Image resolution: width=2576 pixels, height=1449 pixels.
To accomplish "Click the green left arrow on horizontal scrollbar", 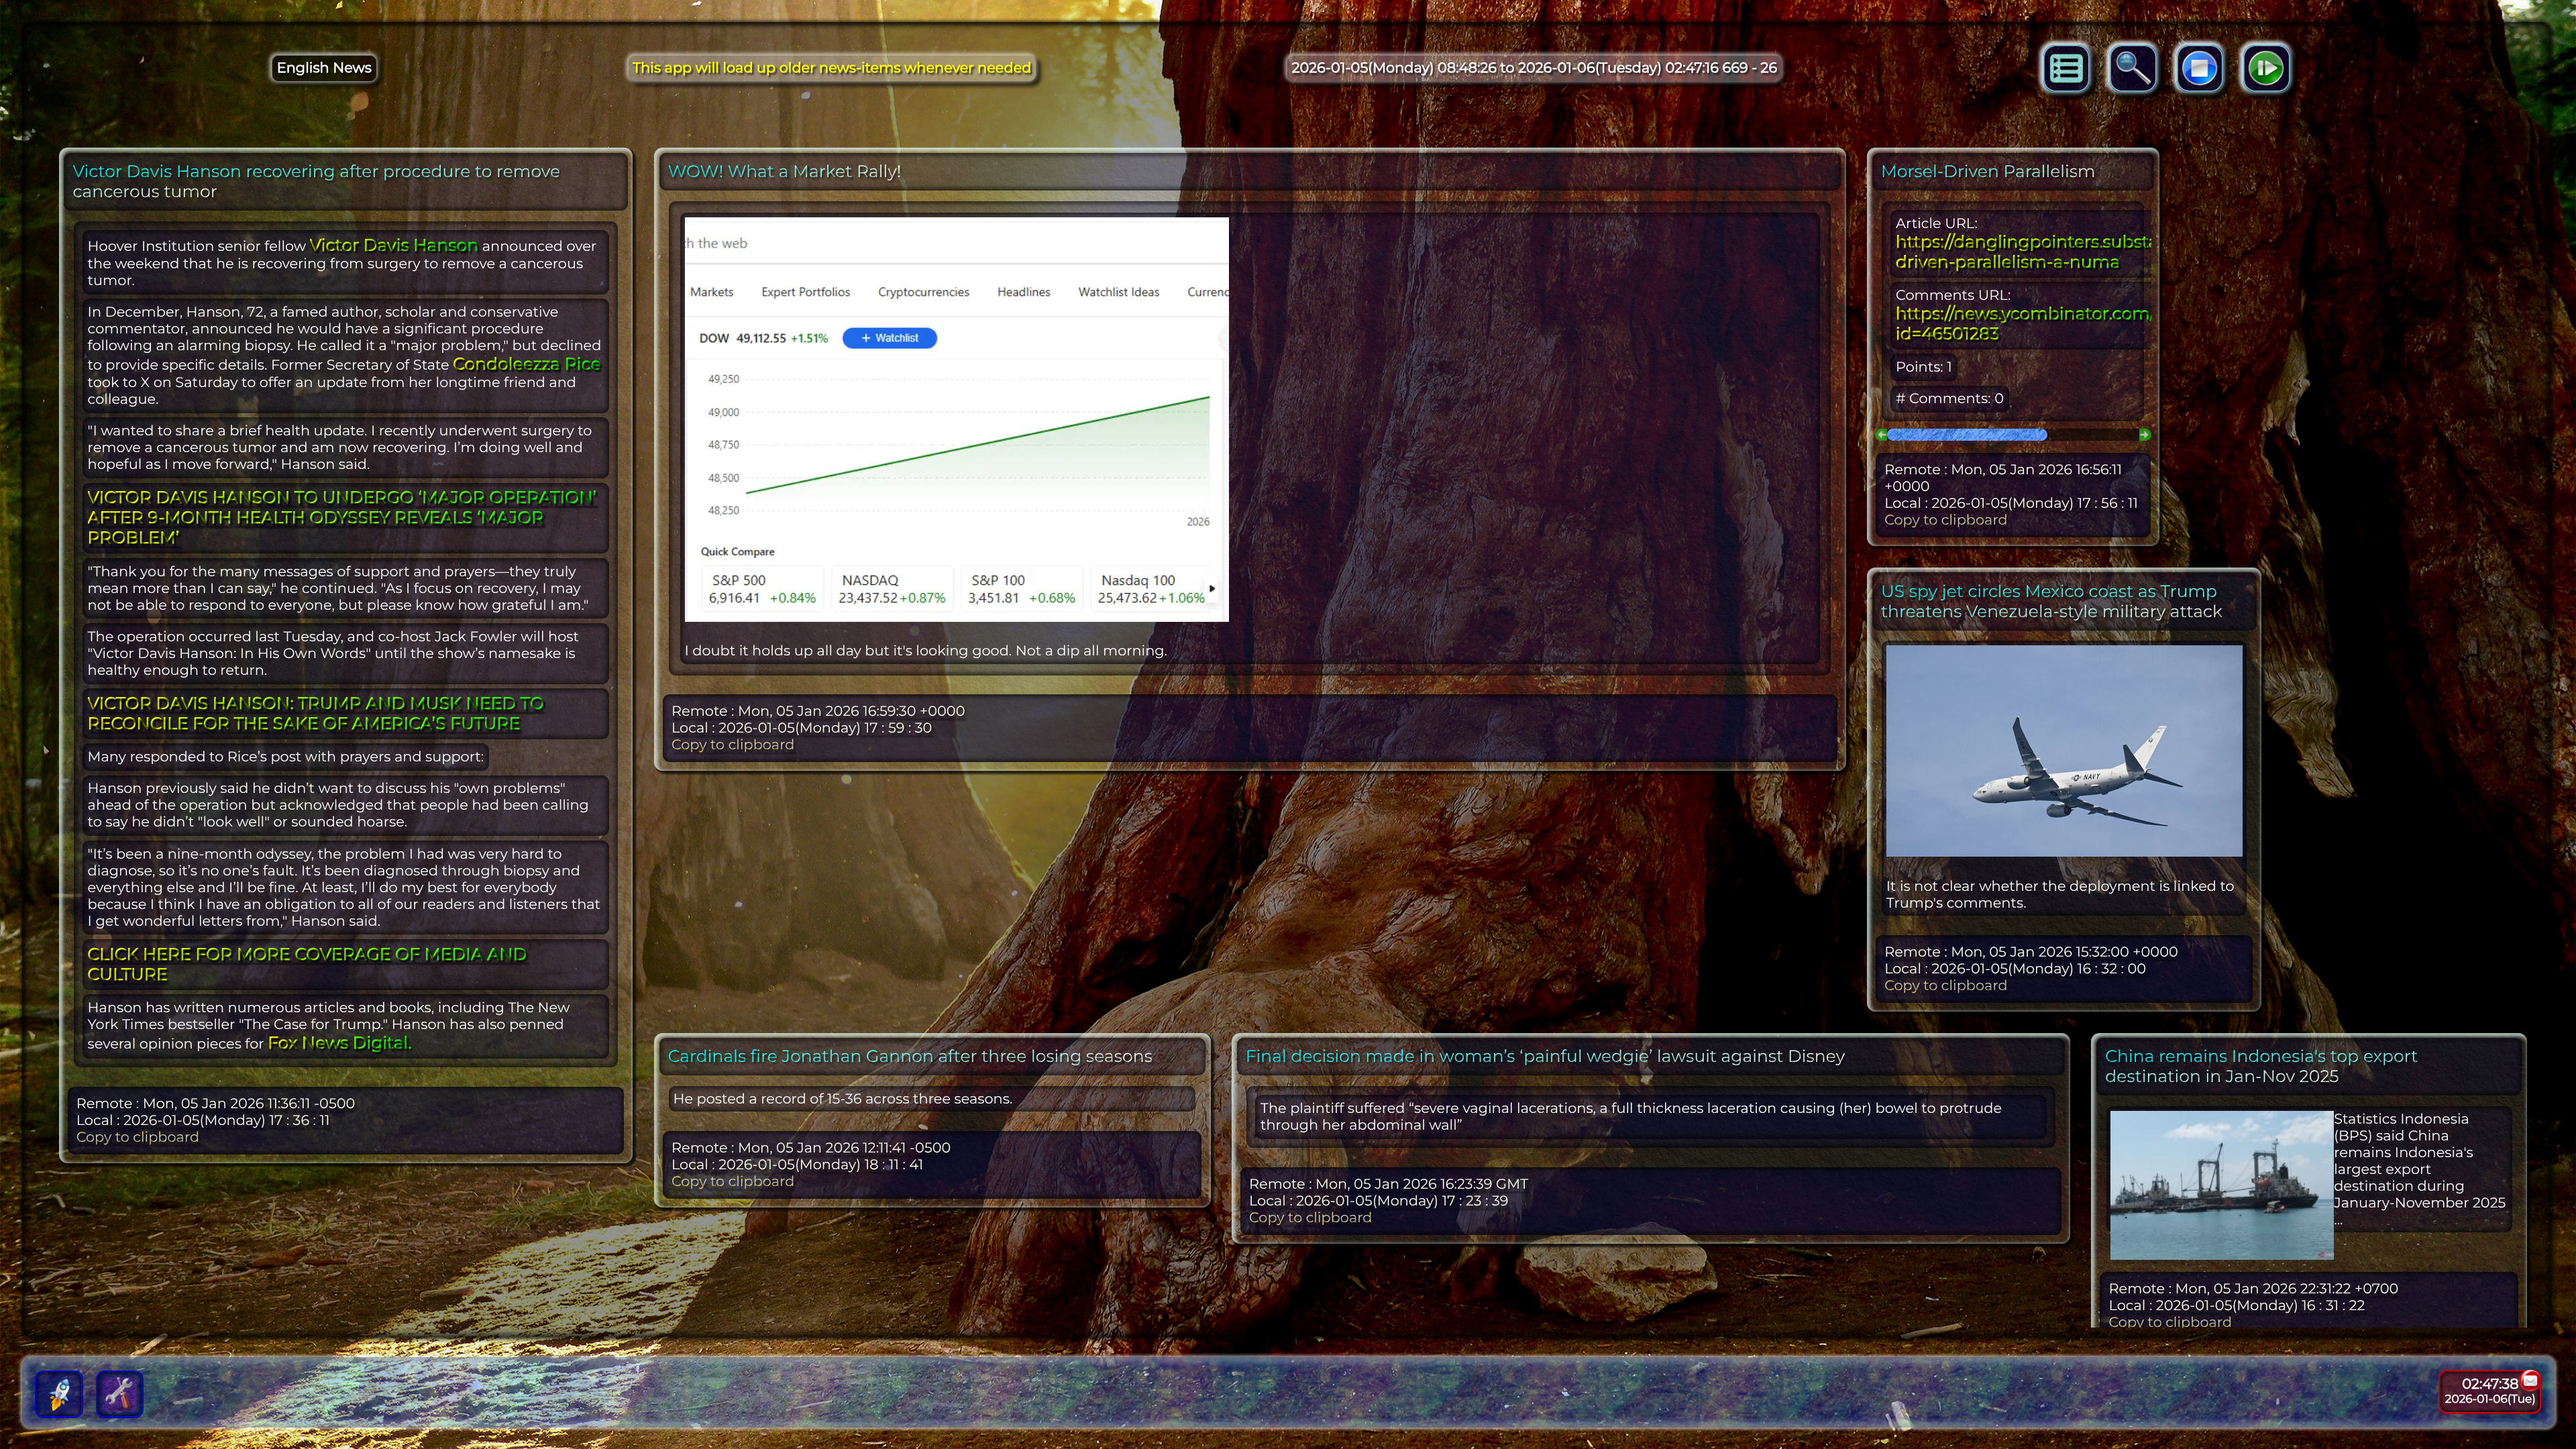I will click(x=1882, y=435).
